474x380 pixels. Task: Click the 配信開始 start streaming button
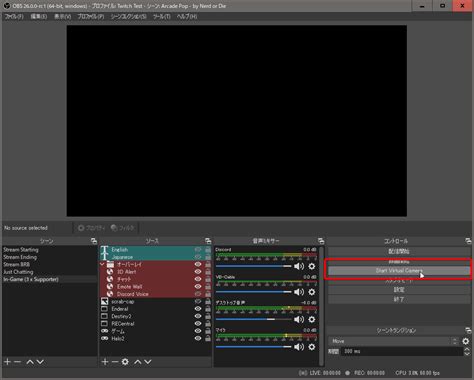pos(399,251)
